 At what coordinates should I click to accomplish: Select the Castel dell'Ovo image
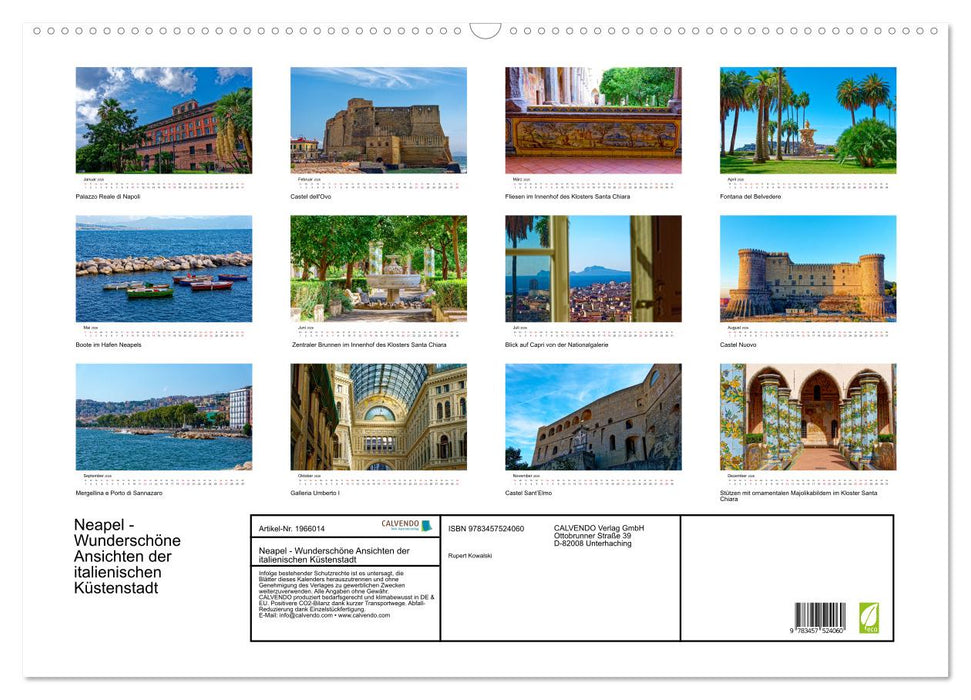click(378, 120)
